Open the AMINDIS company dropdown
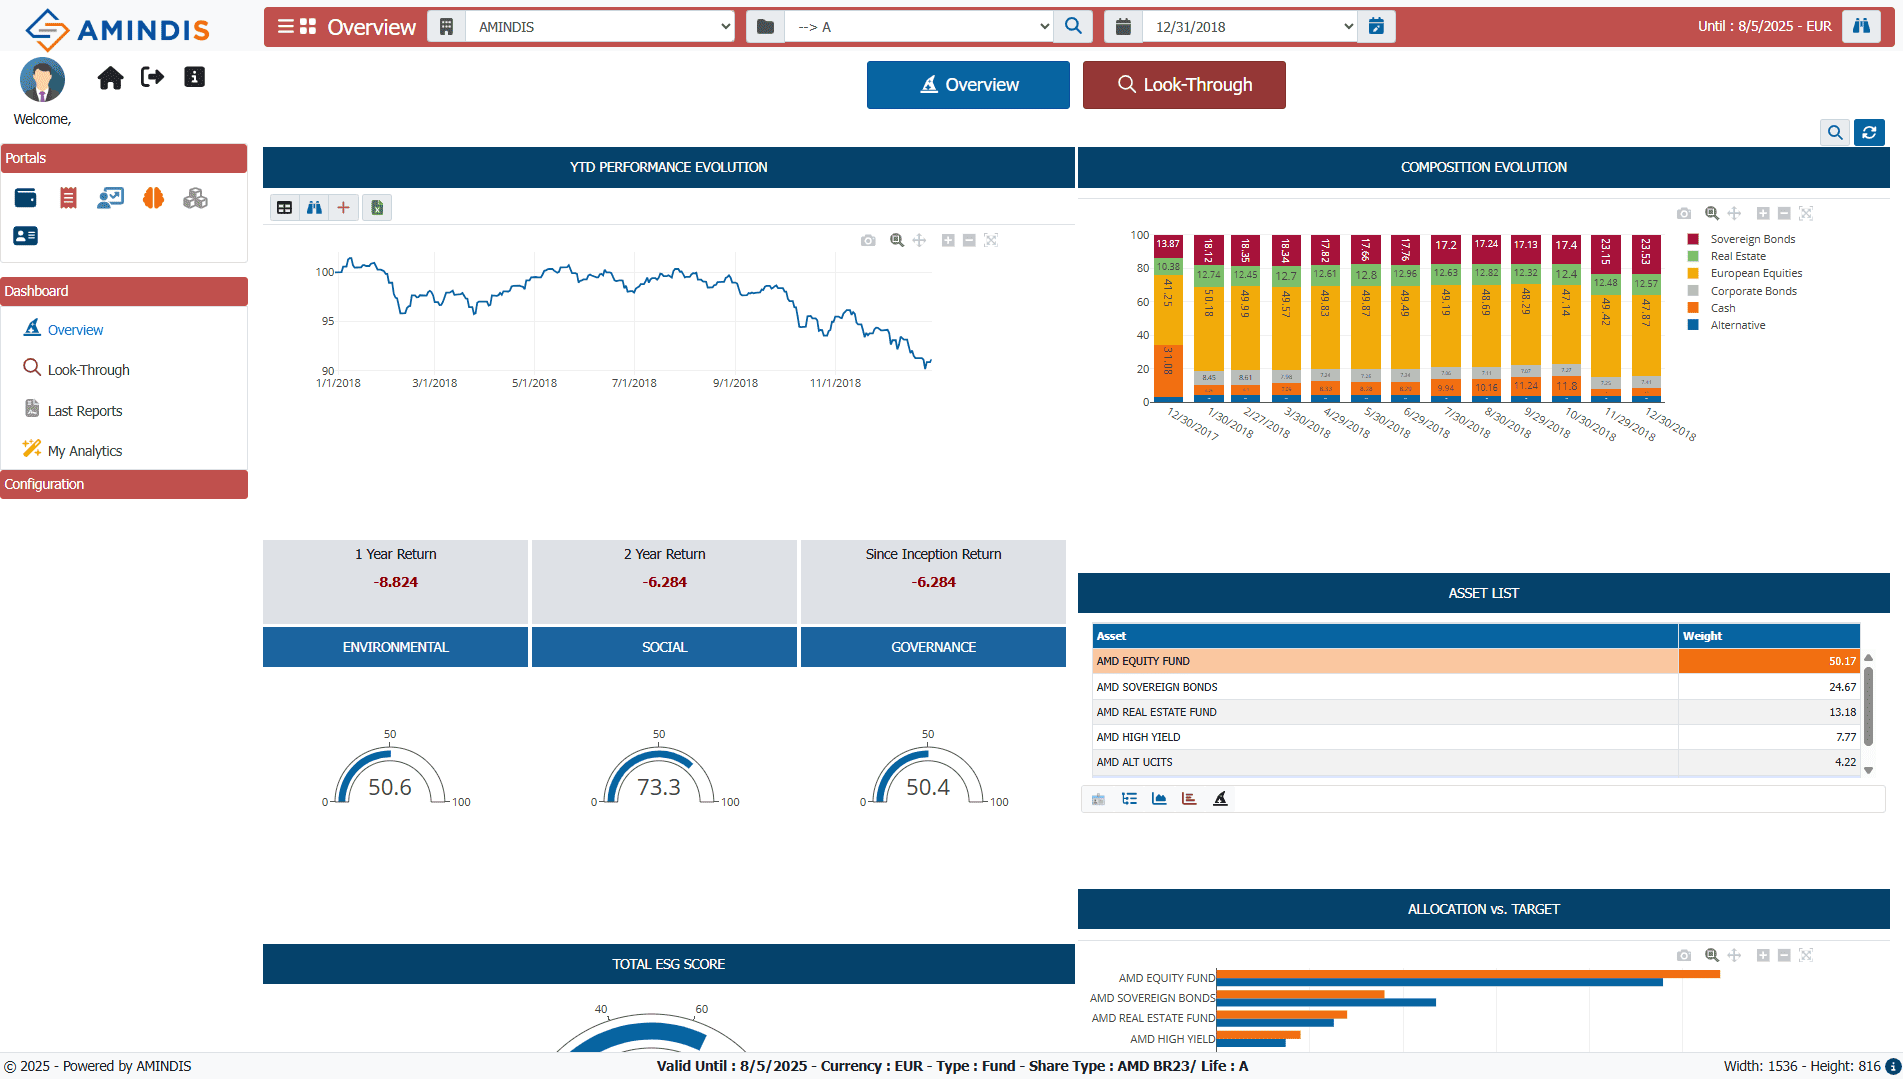1903x1079 pixels. coord(601,26)
